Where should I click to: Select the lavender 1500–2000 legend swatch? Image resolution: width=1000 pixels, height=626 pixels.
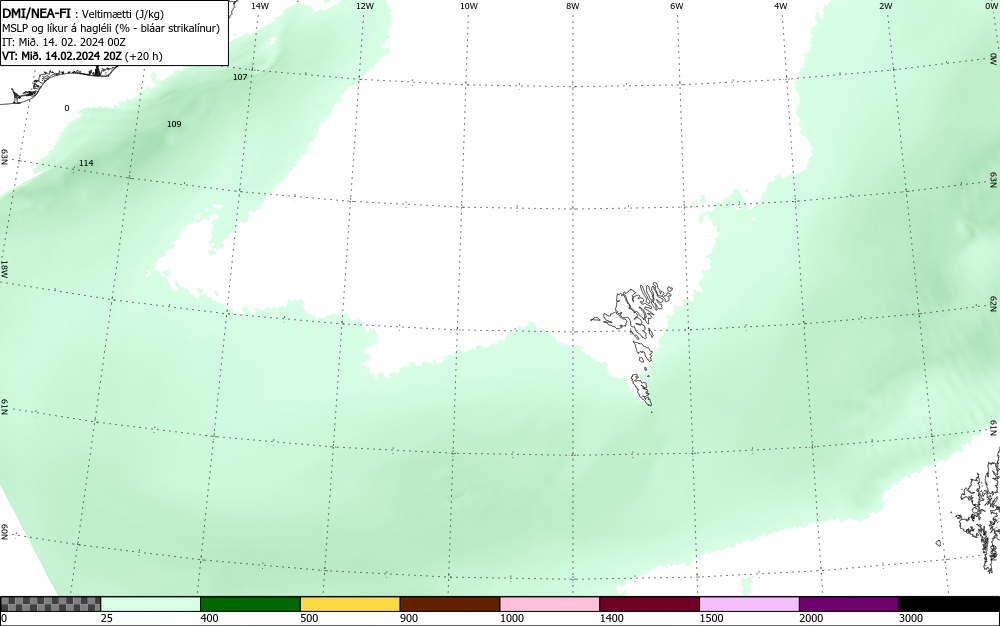[749, 604]
